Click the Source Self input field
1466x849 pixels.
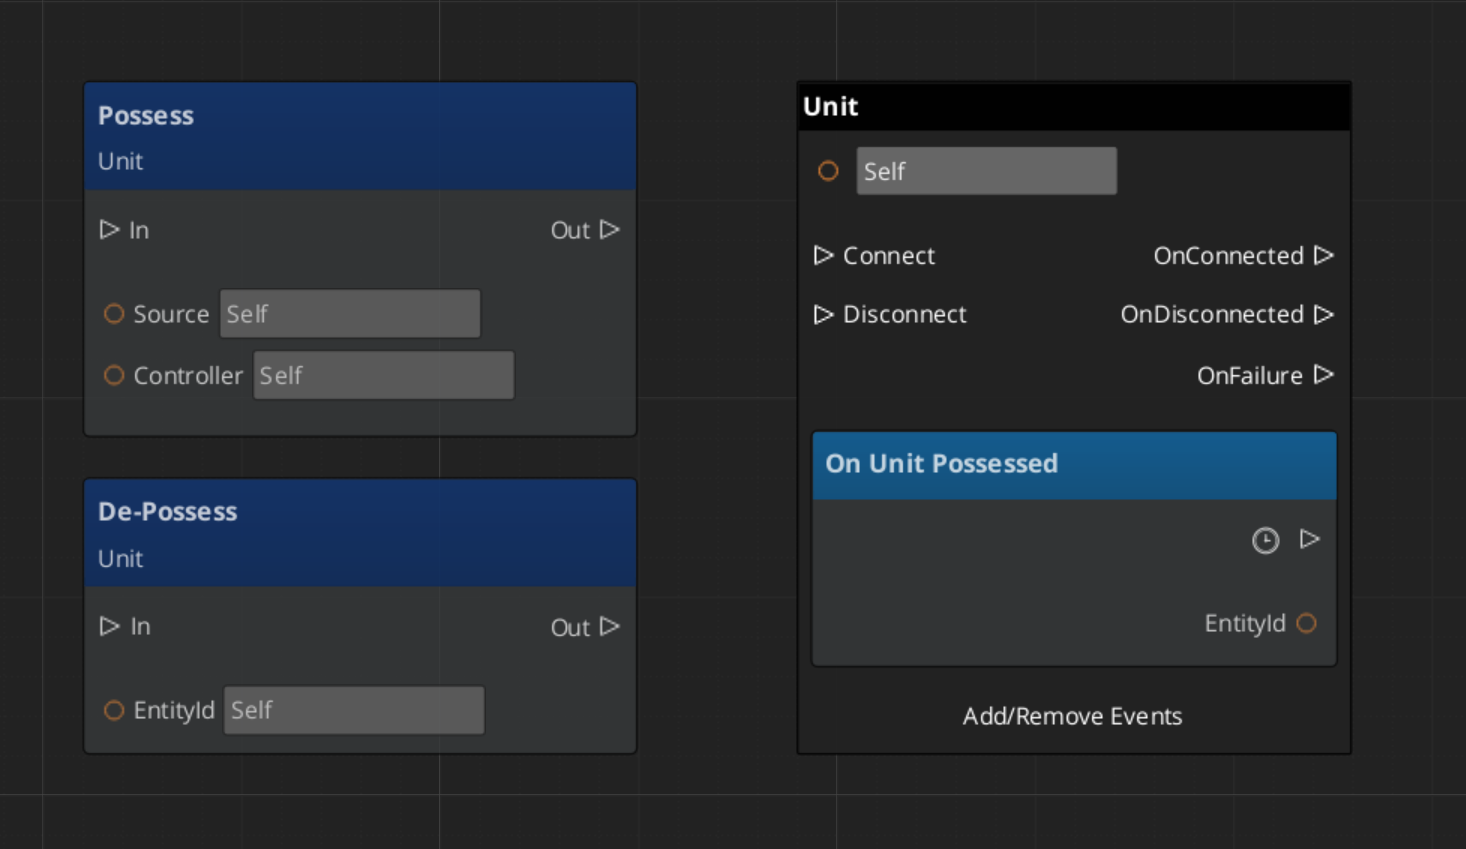point(350,314)
